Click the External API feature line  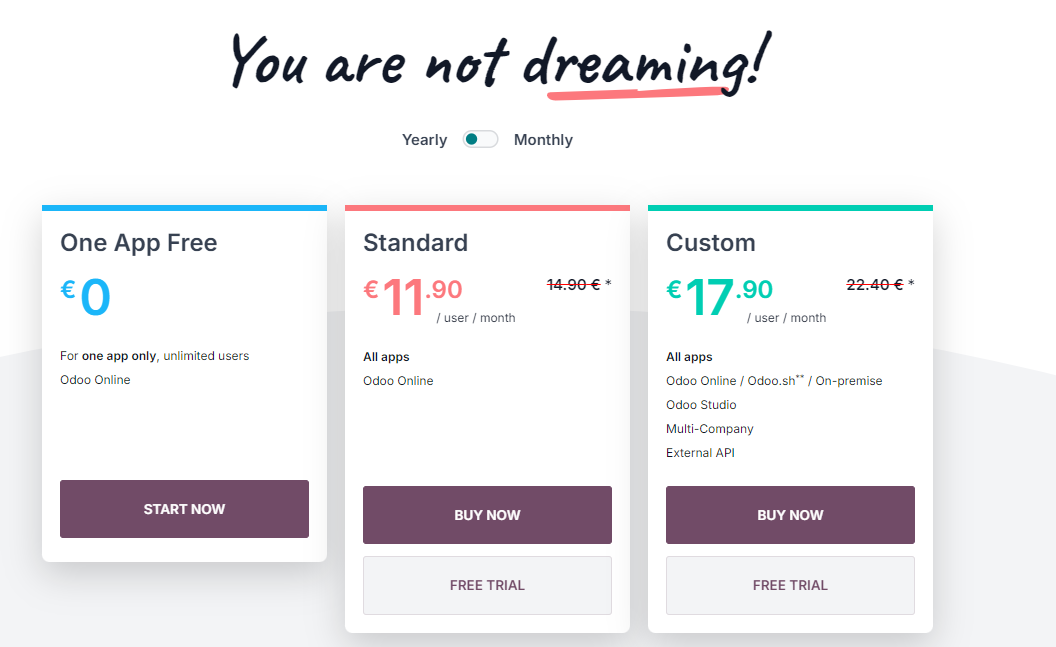(x=701, y=453)
